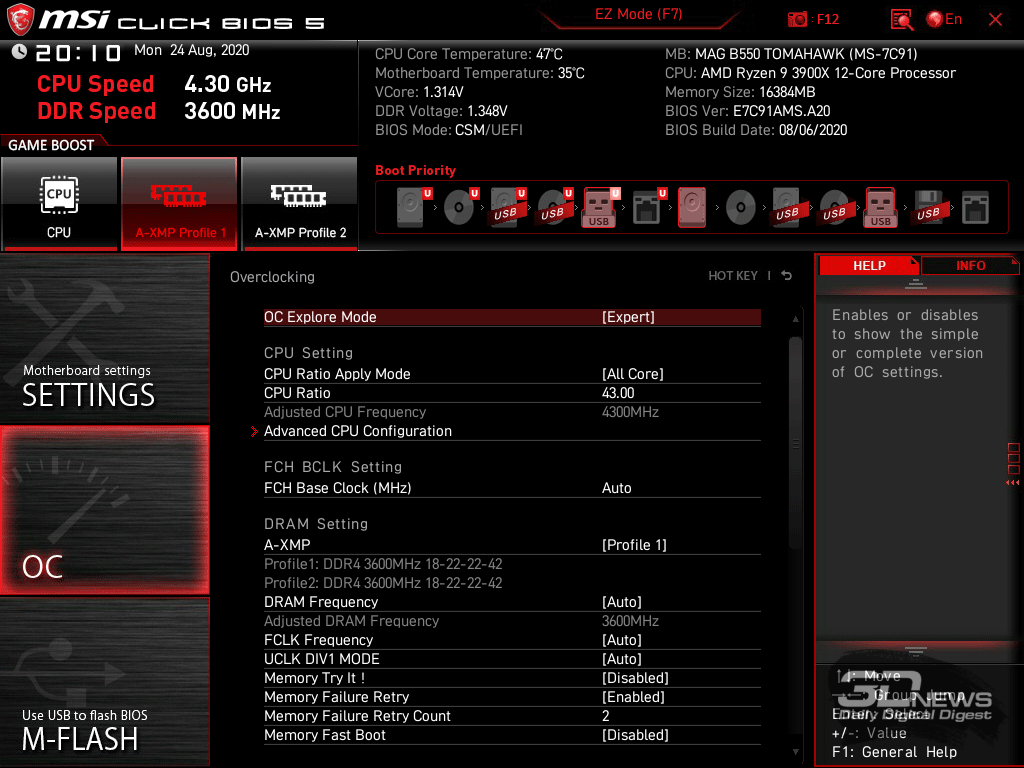Click the HOT KEY button
1024x768 pixels.
[x=733, y=276]
